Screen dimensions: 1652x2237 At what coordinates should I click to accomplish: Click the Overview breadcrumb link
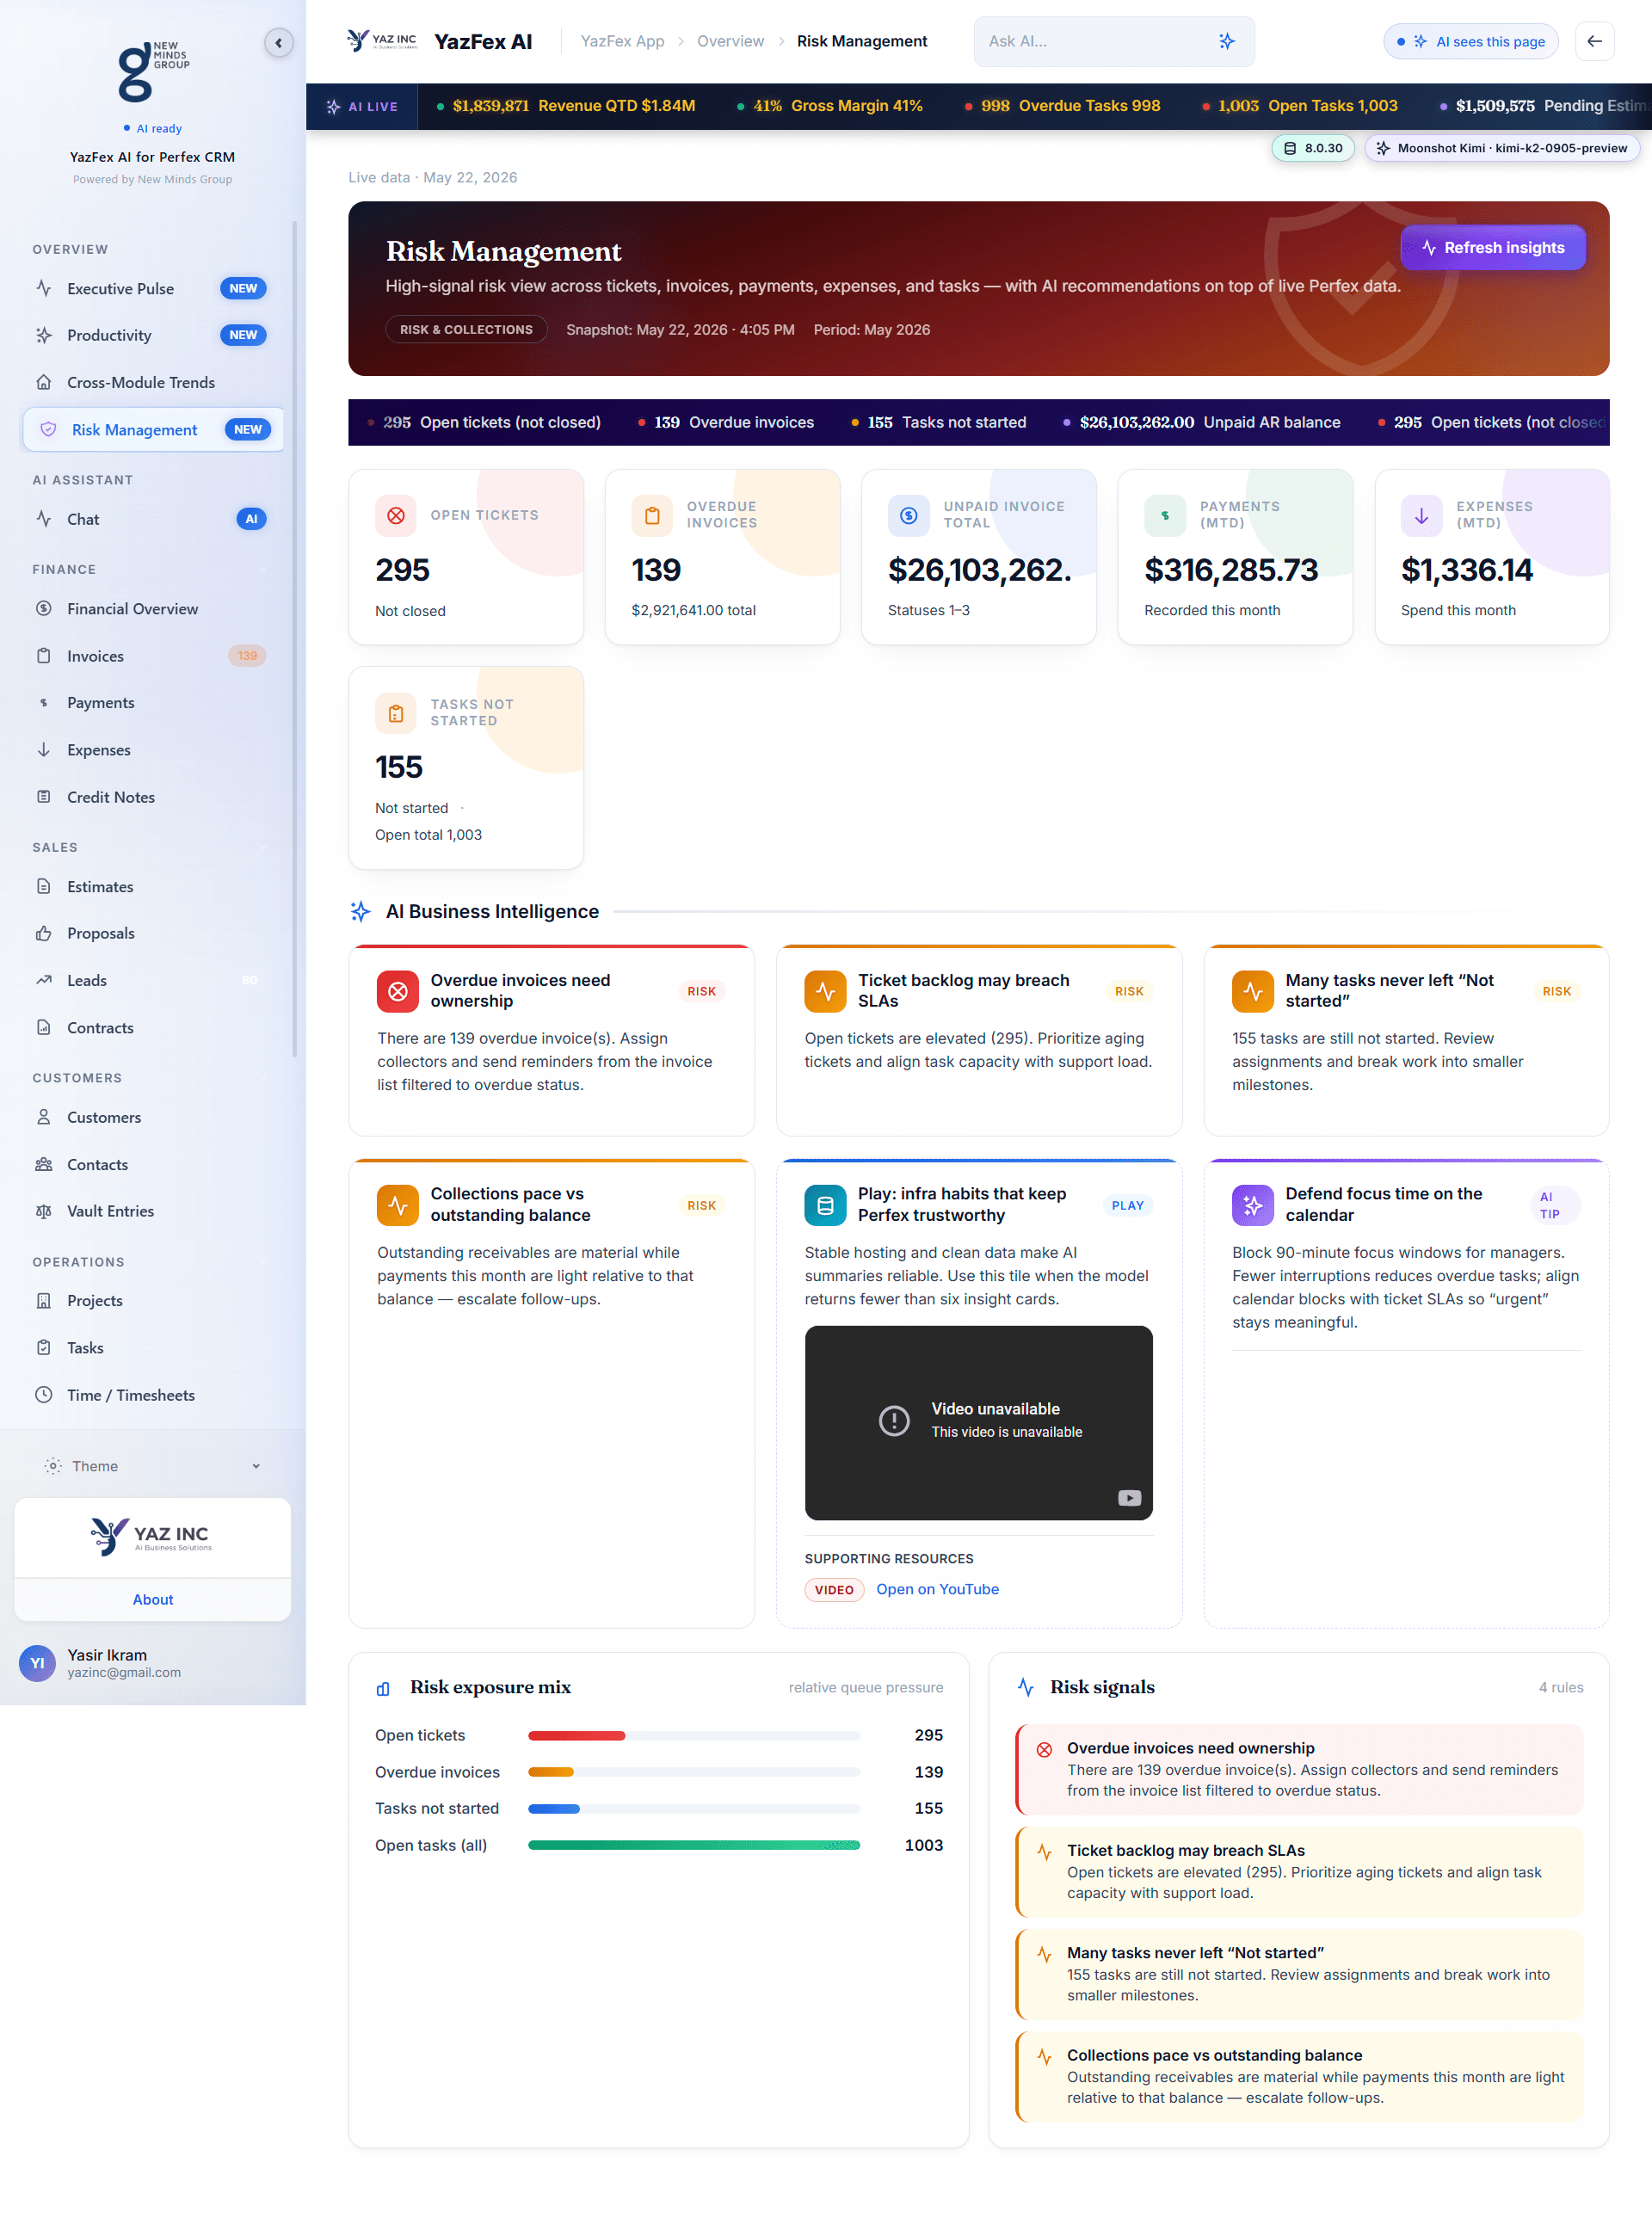pos(730,41)
